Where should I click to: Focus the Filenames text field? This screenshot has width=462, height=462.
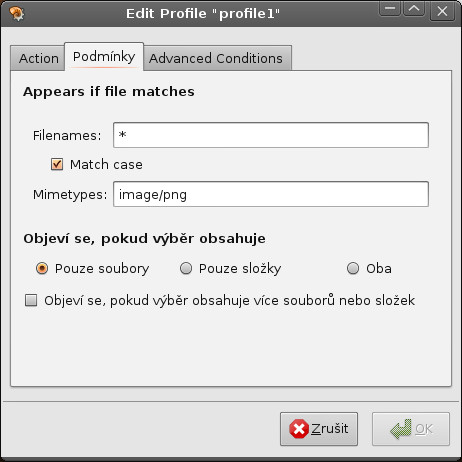coord(271,135)
